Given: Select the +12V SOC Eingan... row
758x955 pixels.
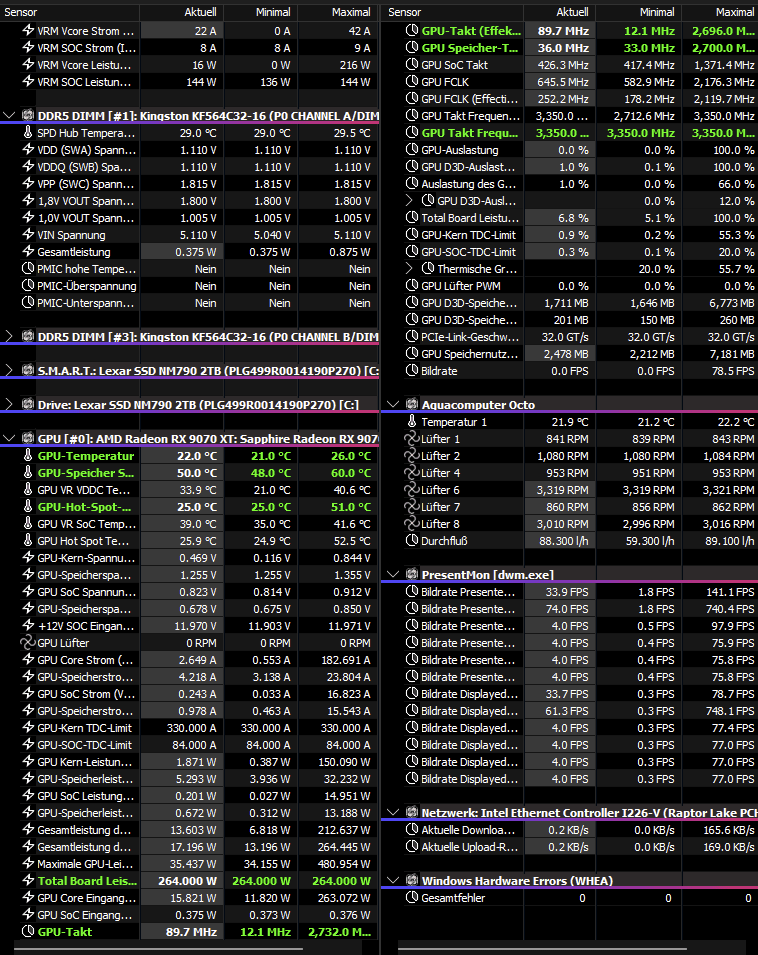Looking at the screenshot, I should [x=189, y=626].
